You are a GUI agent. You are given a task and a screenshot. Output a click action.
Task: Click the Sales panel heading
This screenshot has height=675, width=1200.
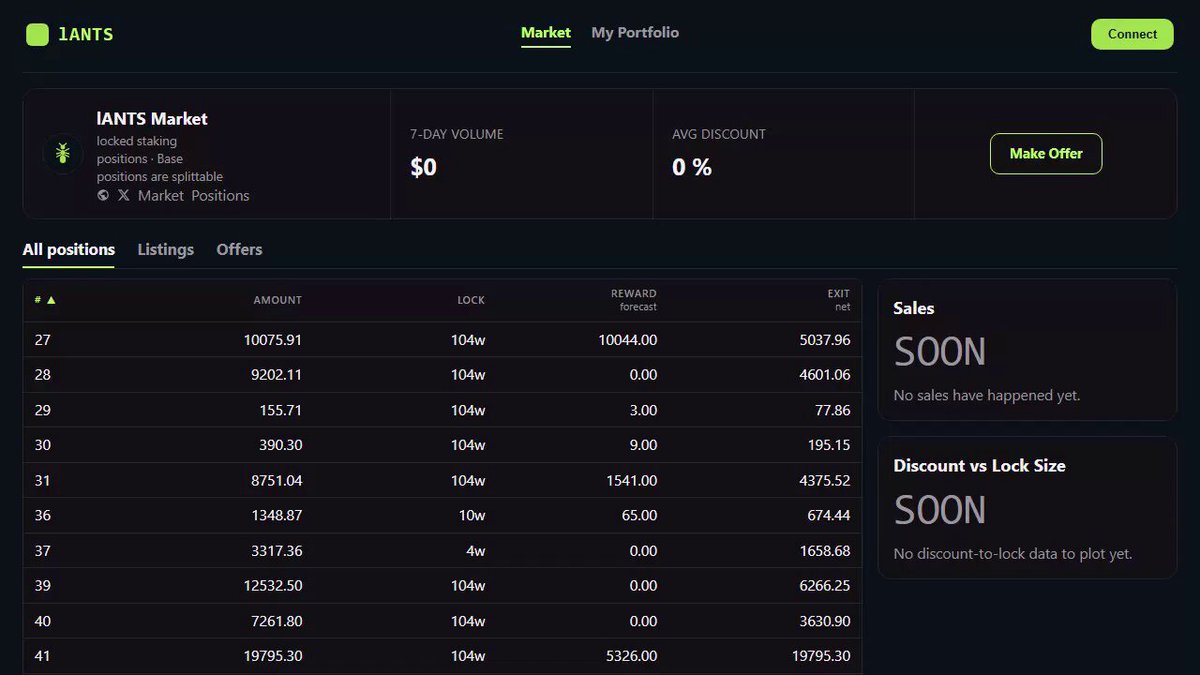coord(914,309)
